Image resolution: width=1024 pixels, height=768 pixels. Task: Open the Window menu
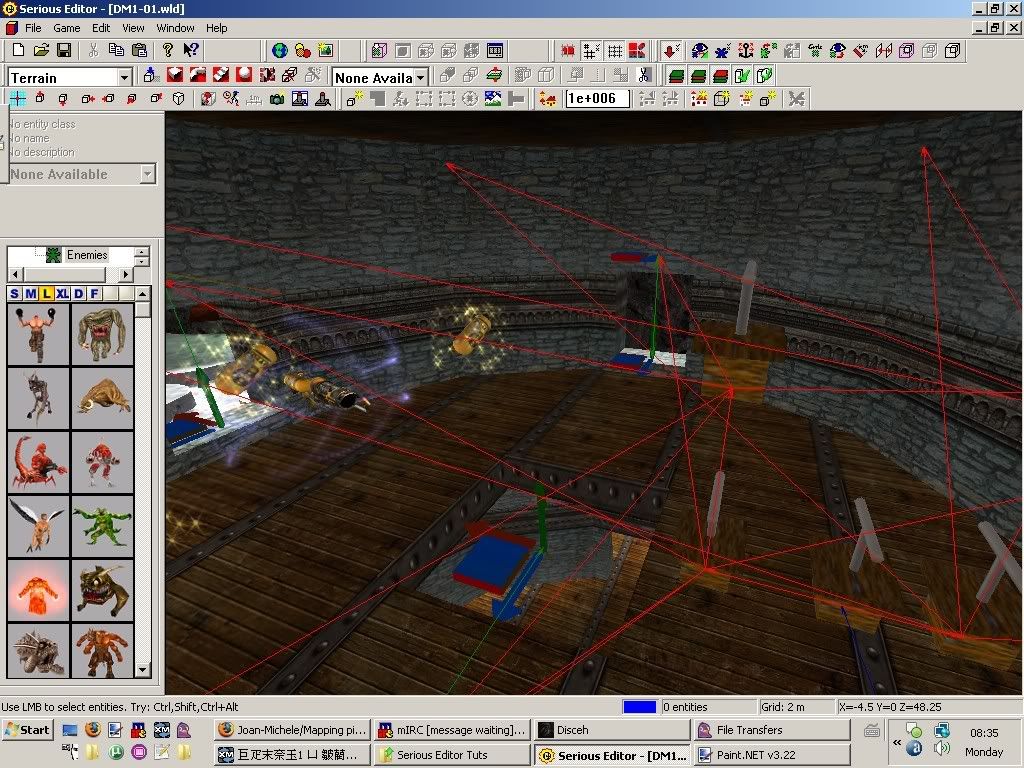coord(175,28)
